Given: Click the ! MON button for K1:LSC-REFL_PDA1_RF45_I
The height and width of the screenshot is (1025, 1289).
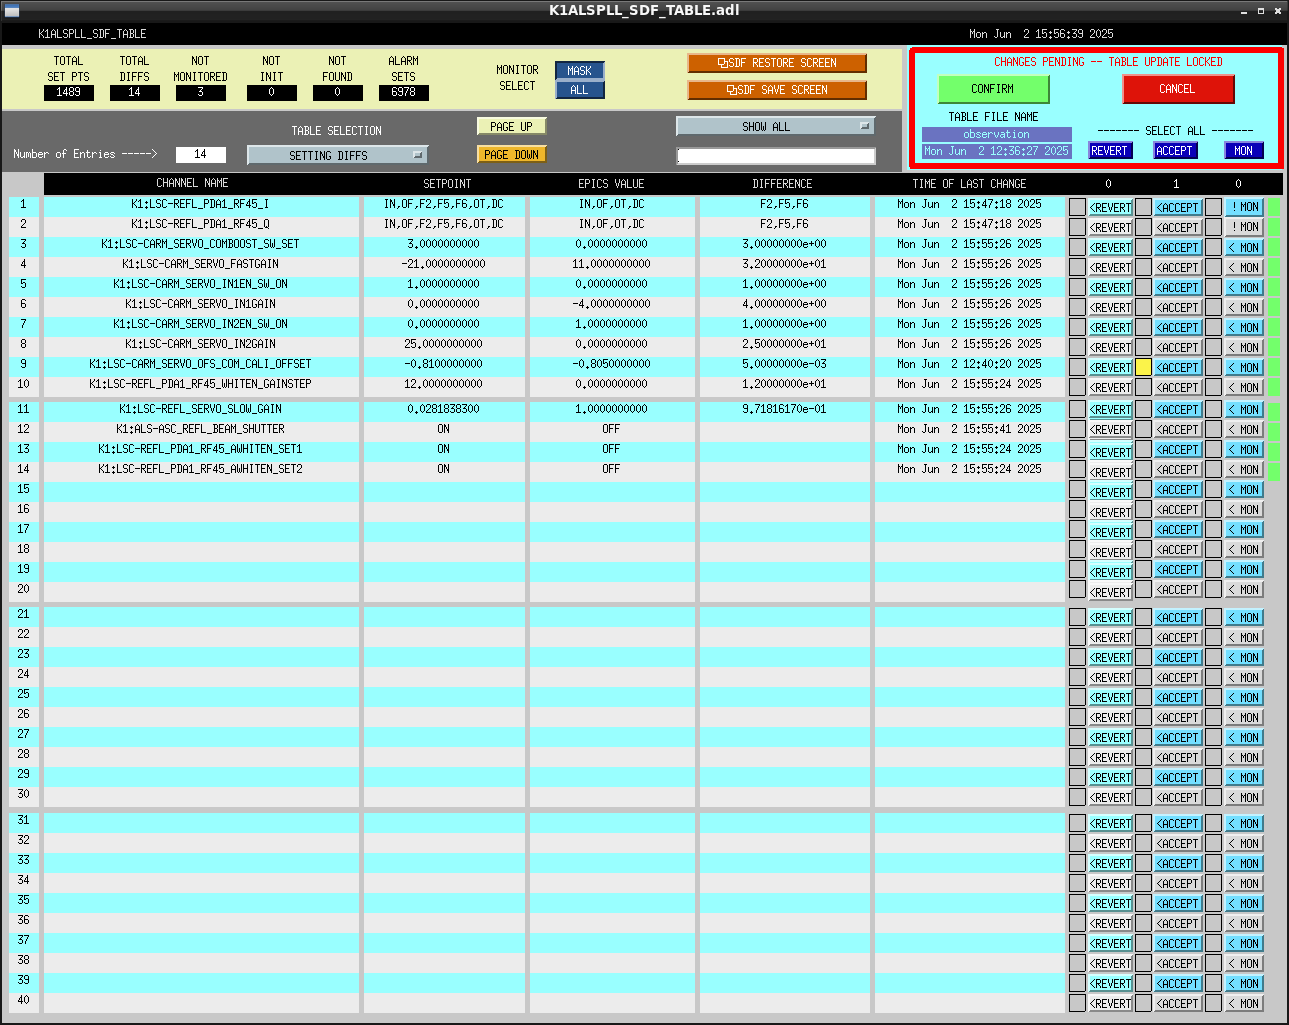Looking at the screenshot, I should [1245, 208].
